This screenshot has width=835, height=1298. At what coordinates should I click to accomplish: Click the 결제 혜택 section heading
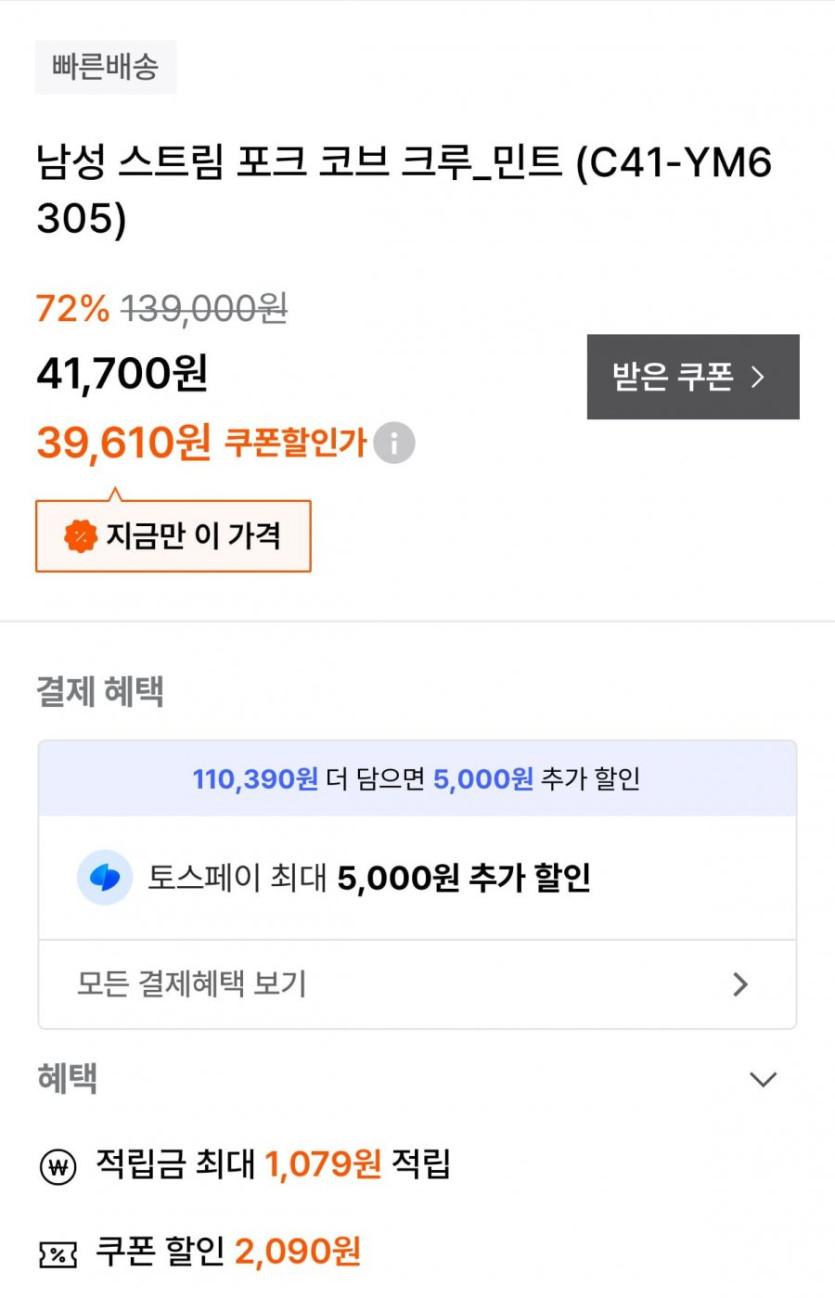[100, 692]
